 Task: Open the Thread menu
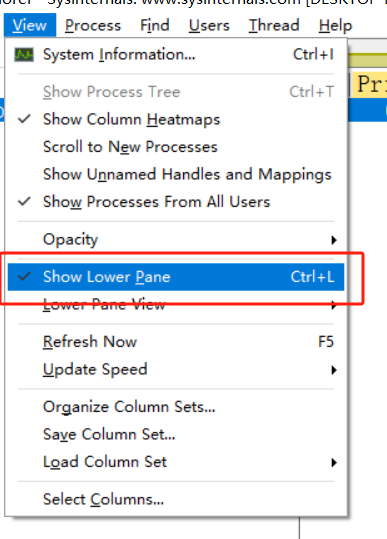coord(274,25)
